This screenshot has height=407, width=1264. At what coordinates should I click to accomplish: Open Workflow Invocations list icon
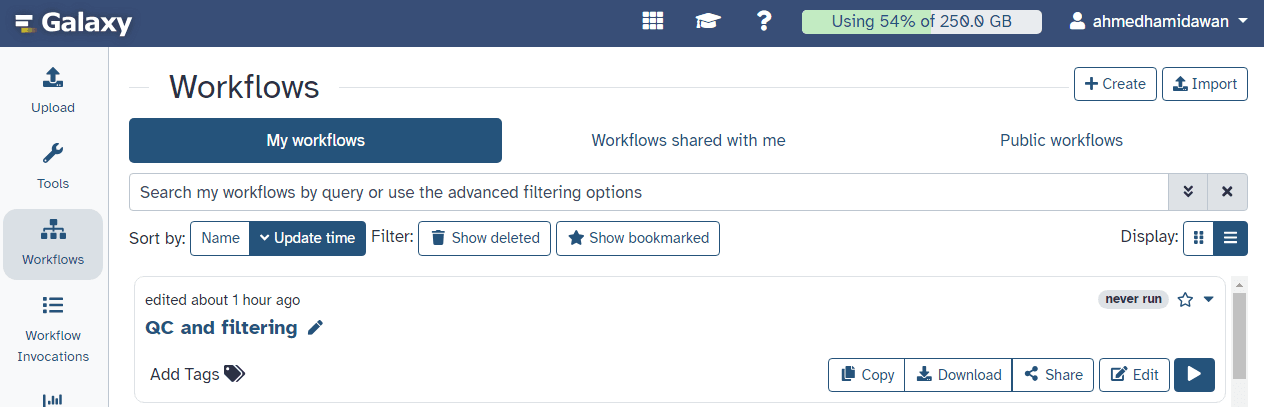[53, 306]
